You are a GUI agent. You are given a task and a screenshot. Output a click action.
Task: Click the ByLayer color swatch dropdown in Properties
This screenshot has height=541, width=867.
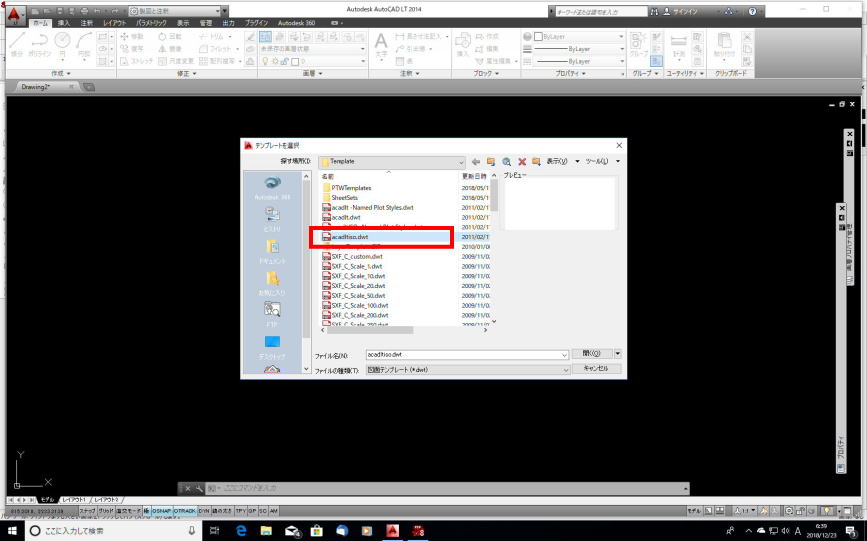point(578,37)
